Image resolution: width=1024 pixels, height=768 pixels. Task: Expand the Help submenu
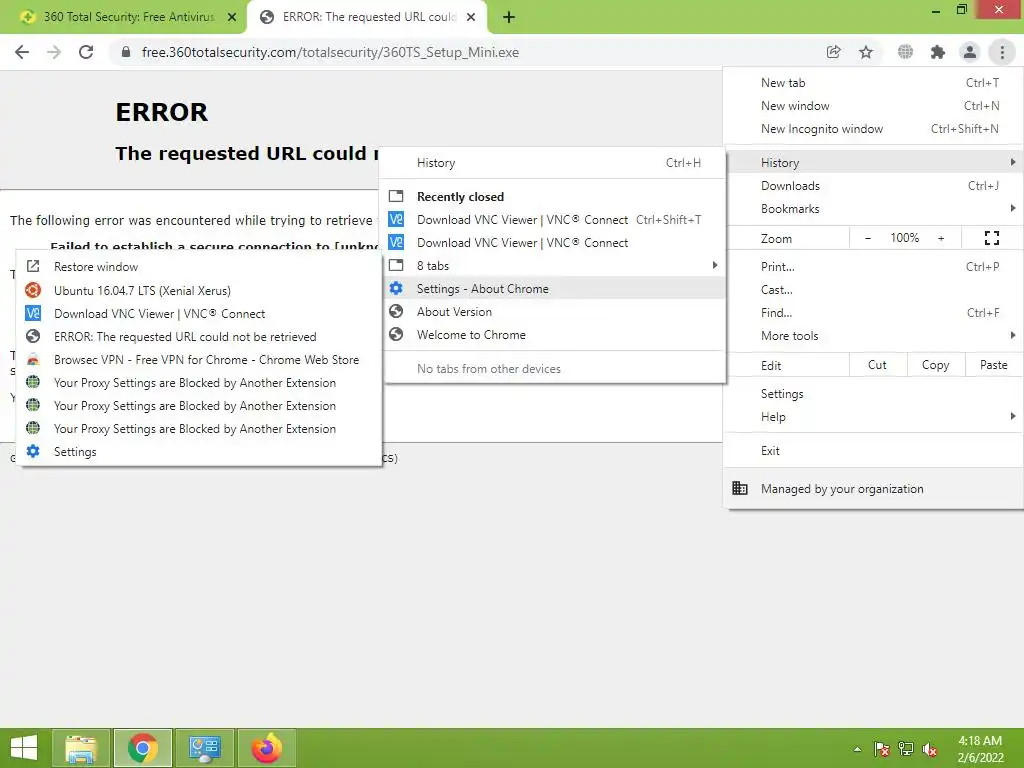[873, 417]
